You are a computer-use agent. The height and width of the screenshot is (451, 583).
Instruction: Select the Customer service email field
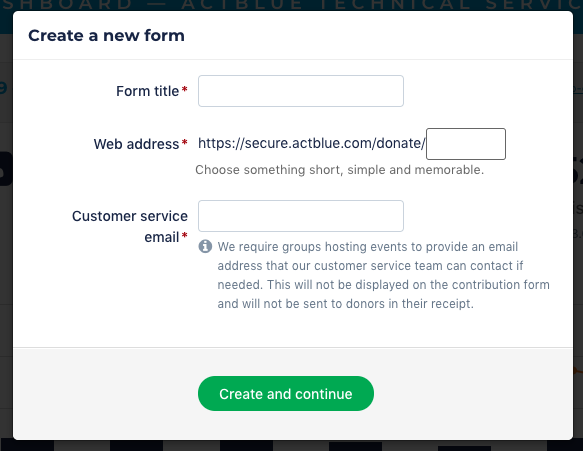click(300, 216)
